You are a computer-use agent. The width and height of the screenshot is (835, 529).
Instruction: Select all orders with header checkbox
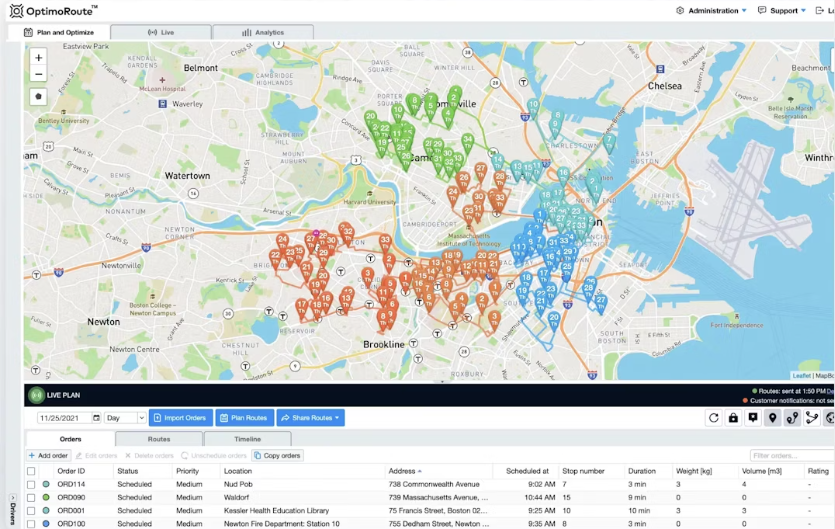pyautogui.click(x=31, y=471)
